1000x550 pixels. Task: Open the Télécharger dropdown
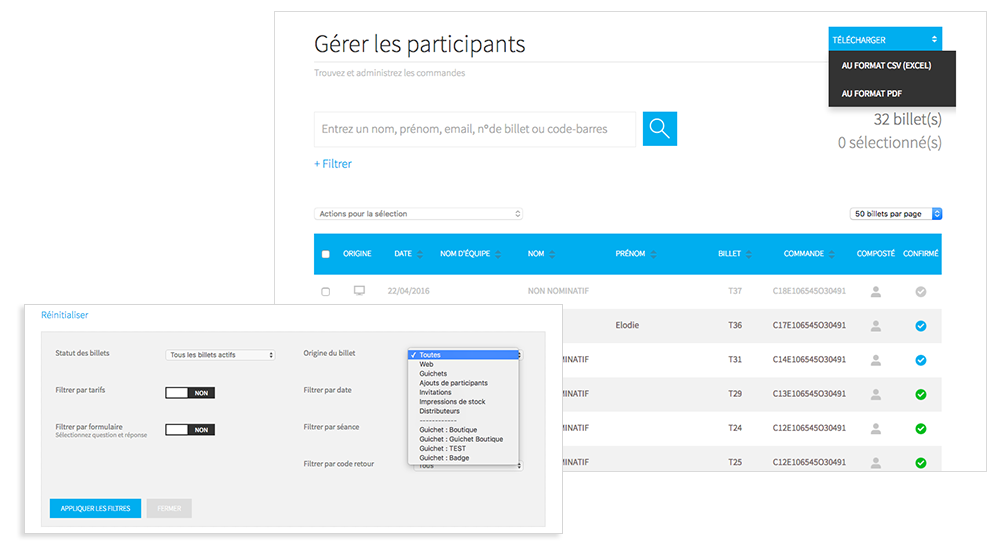pos(885,40)
